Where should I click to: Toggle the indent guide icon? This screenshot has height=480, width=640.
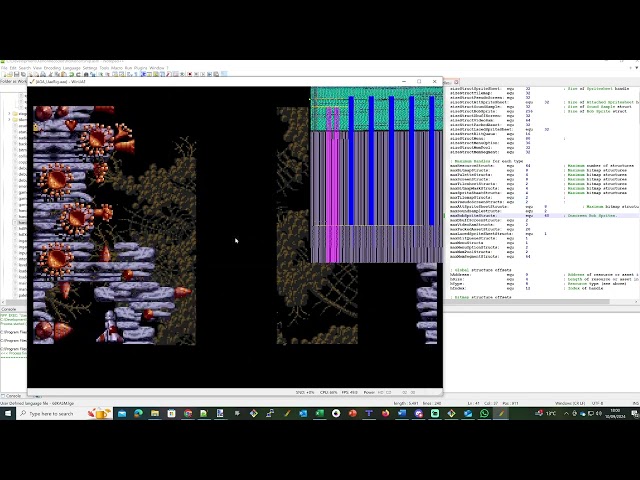click(x=143, y=74)
